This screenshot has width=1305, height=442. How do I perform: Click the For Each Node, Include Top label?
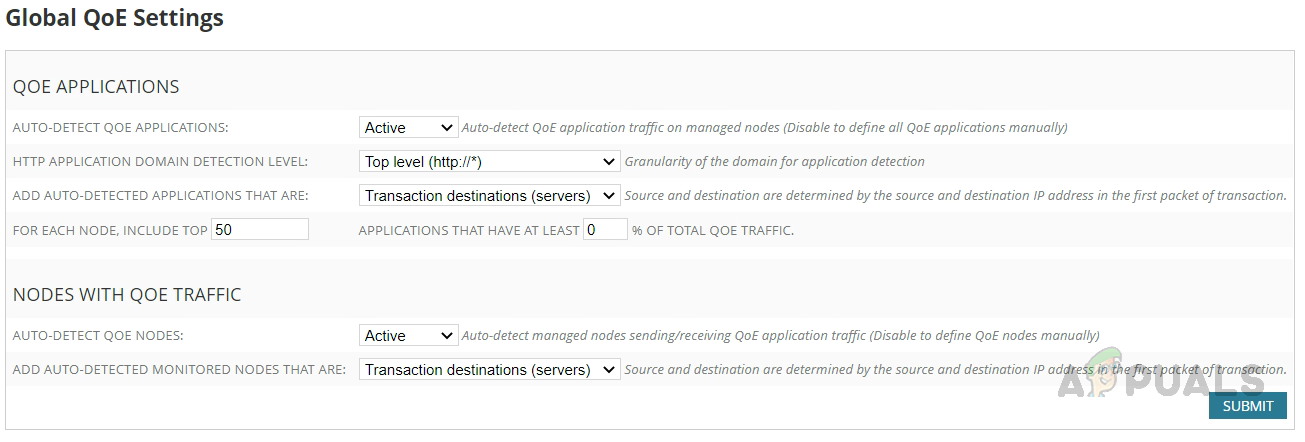click(x=110, y=230)
